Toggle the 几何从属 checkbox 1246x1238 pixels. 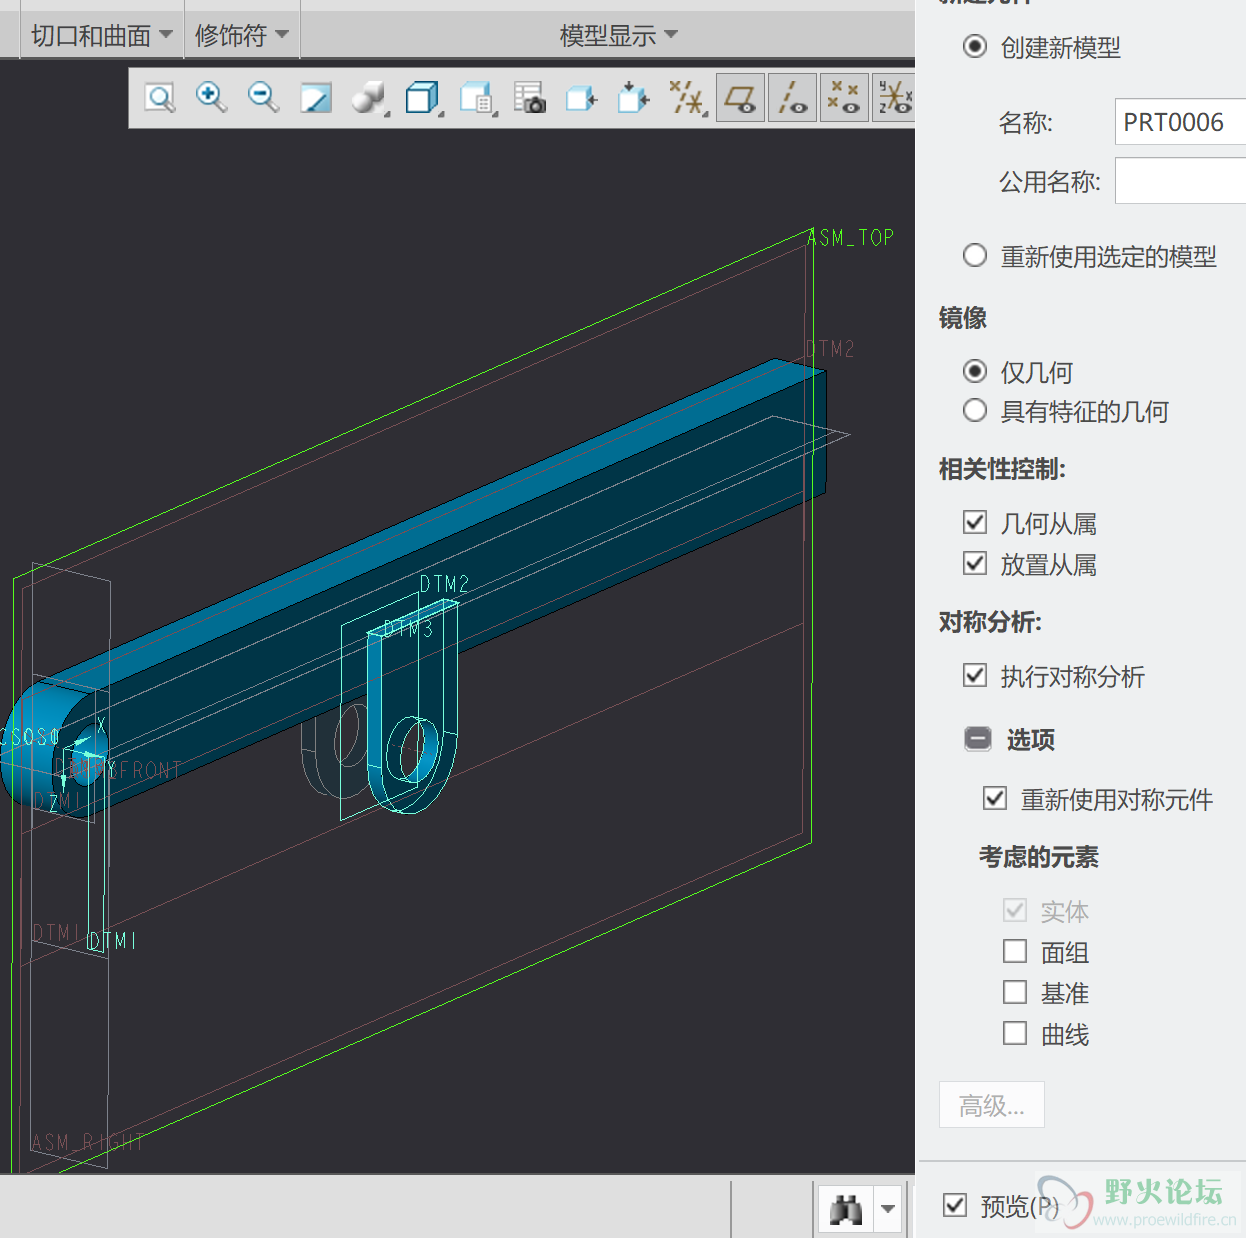pyautogui.click(x=974, y=522)
